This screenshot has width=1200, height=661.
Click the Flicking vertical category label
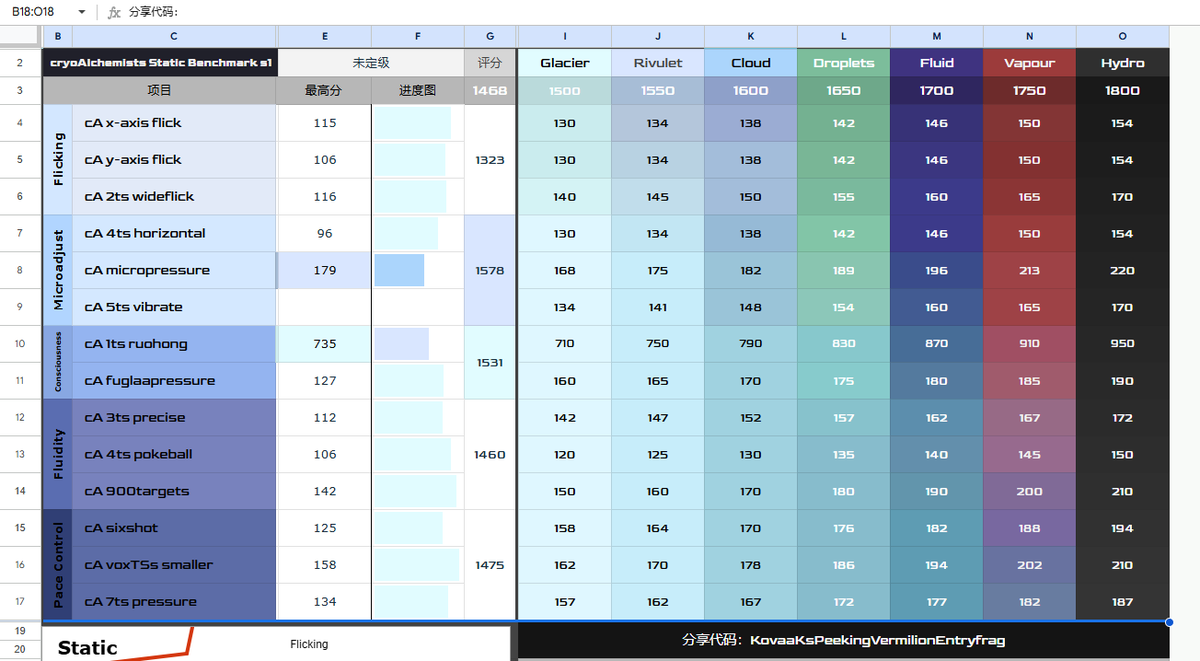58,160
